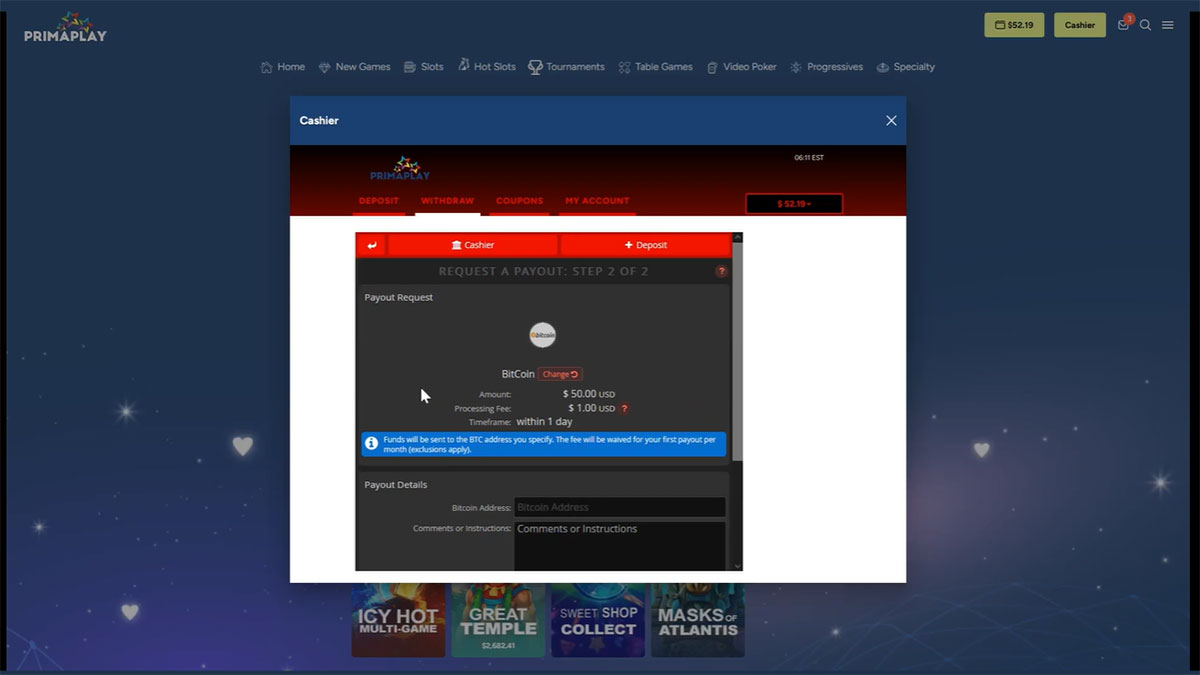Click the payout form vertical scrollbar thumb
Image resolution: width=1200 pixels, height=675 pixels.
737,352
